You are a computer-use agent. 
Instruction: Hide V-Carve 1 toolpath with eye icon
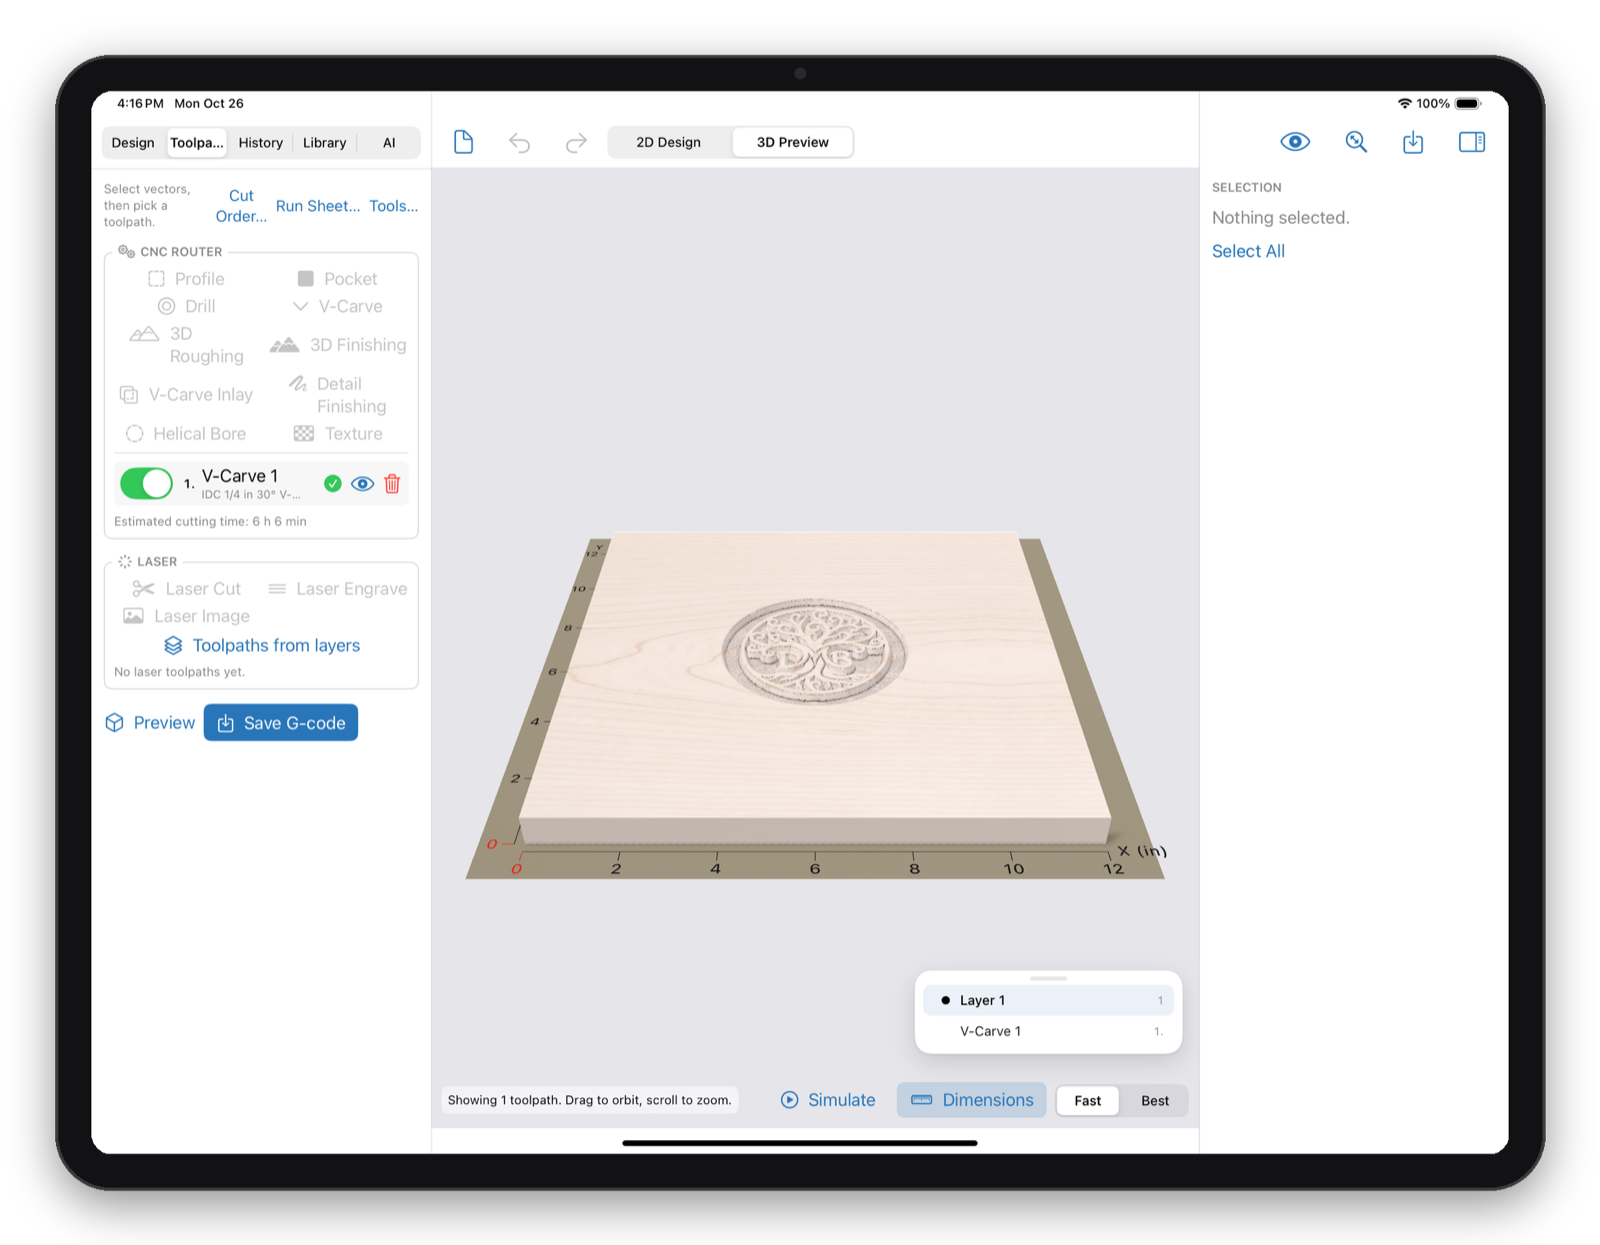coord(362,484)
